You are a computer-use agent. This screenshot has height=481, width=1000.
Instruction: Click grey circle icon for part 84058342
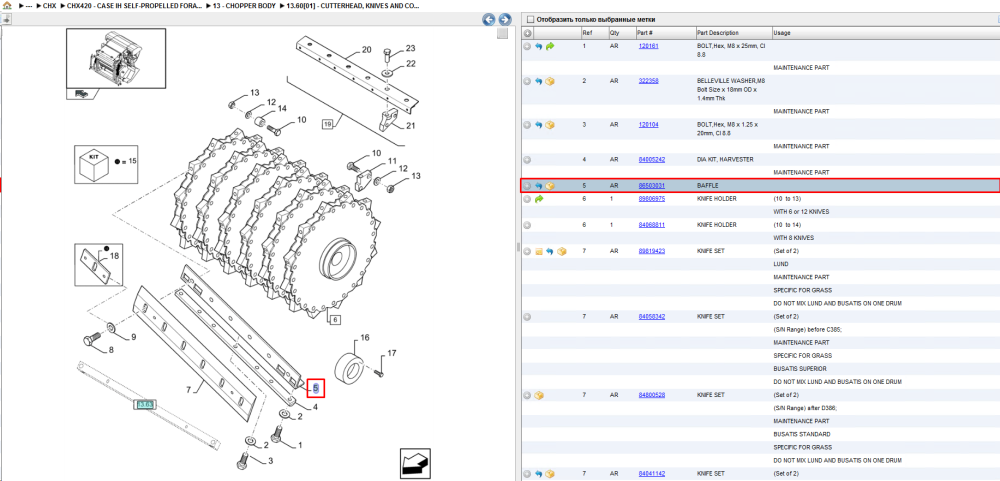click(x=527, y=316)
